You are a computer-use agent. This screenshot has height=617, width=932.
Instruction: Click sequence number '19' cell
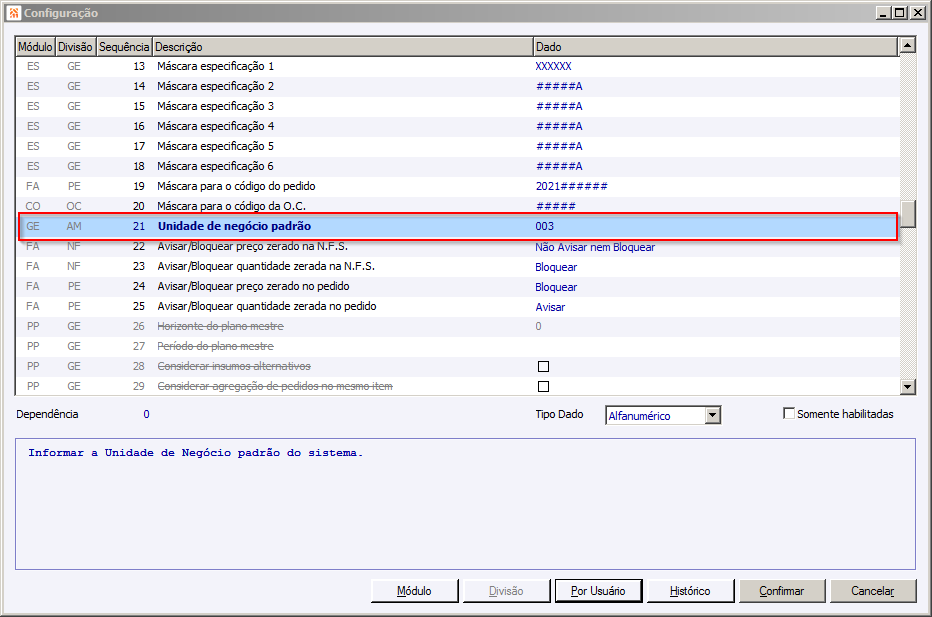138,186
